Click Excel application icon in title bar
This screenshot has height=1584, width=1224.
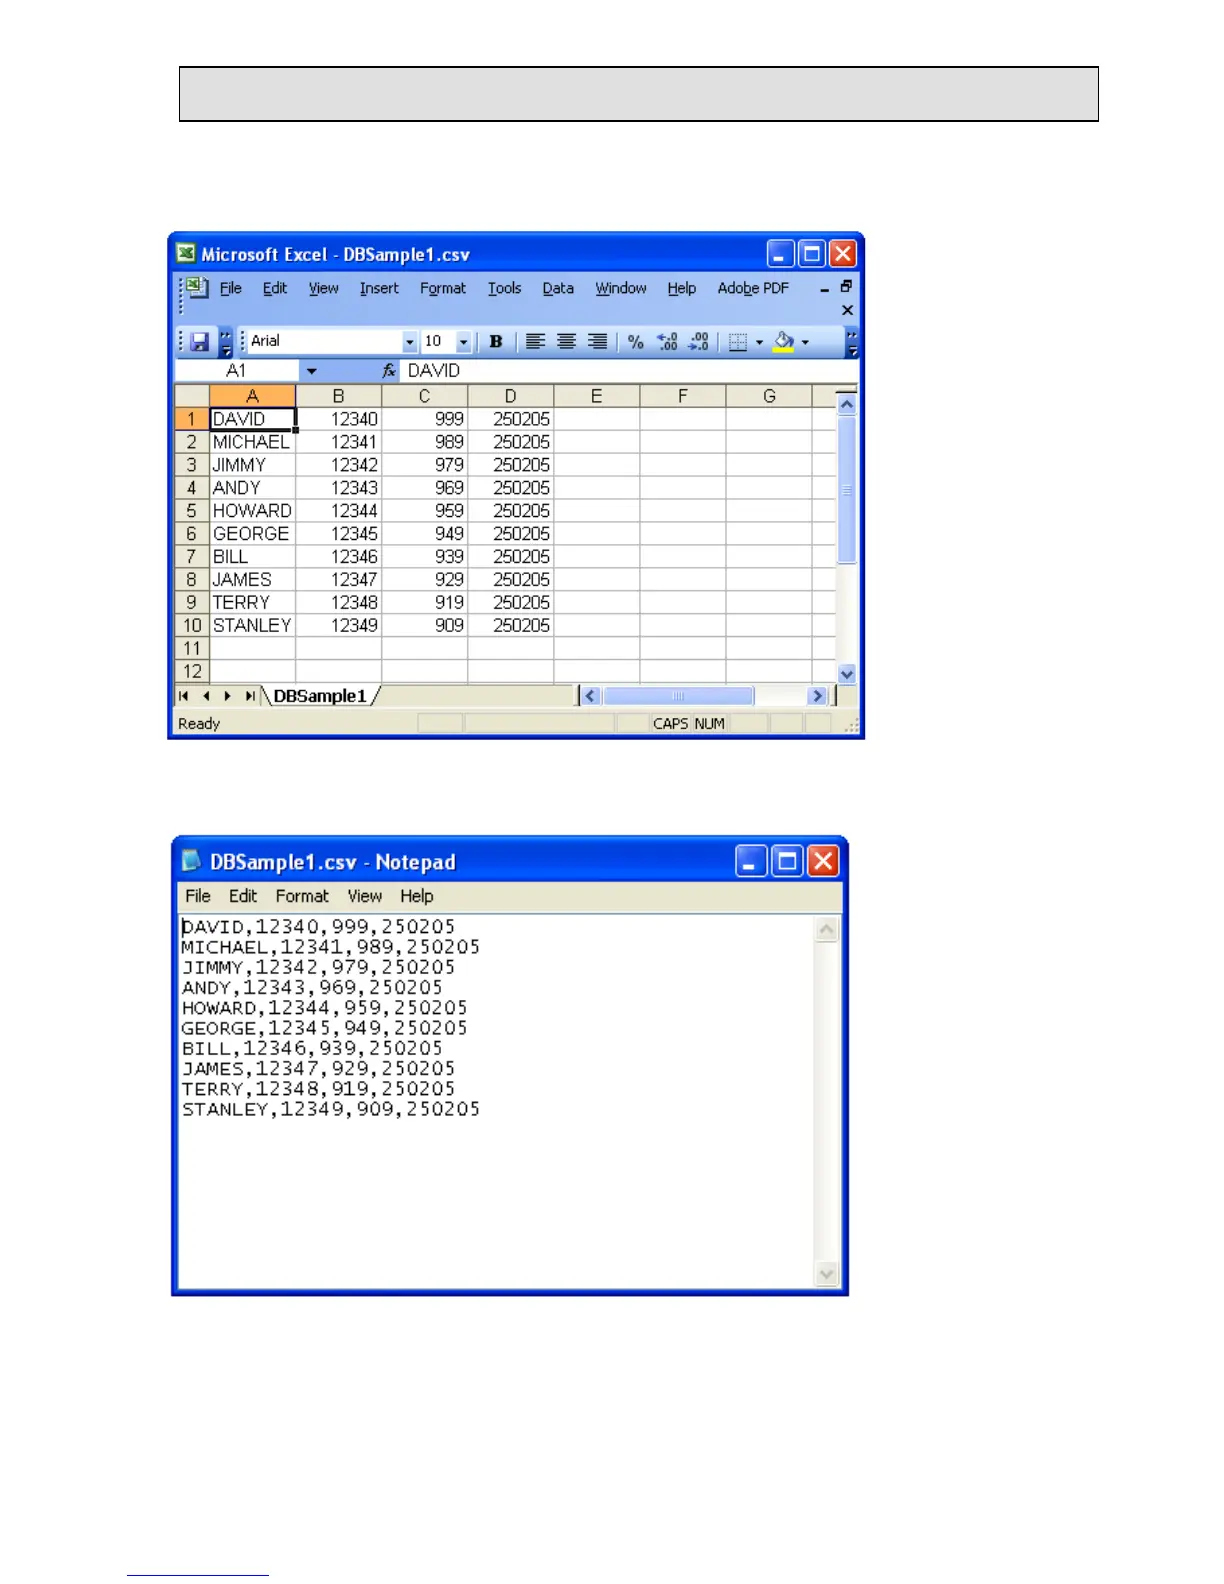coord(186,253)
